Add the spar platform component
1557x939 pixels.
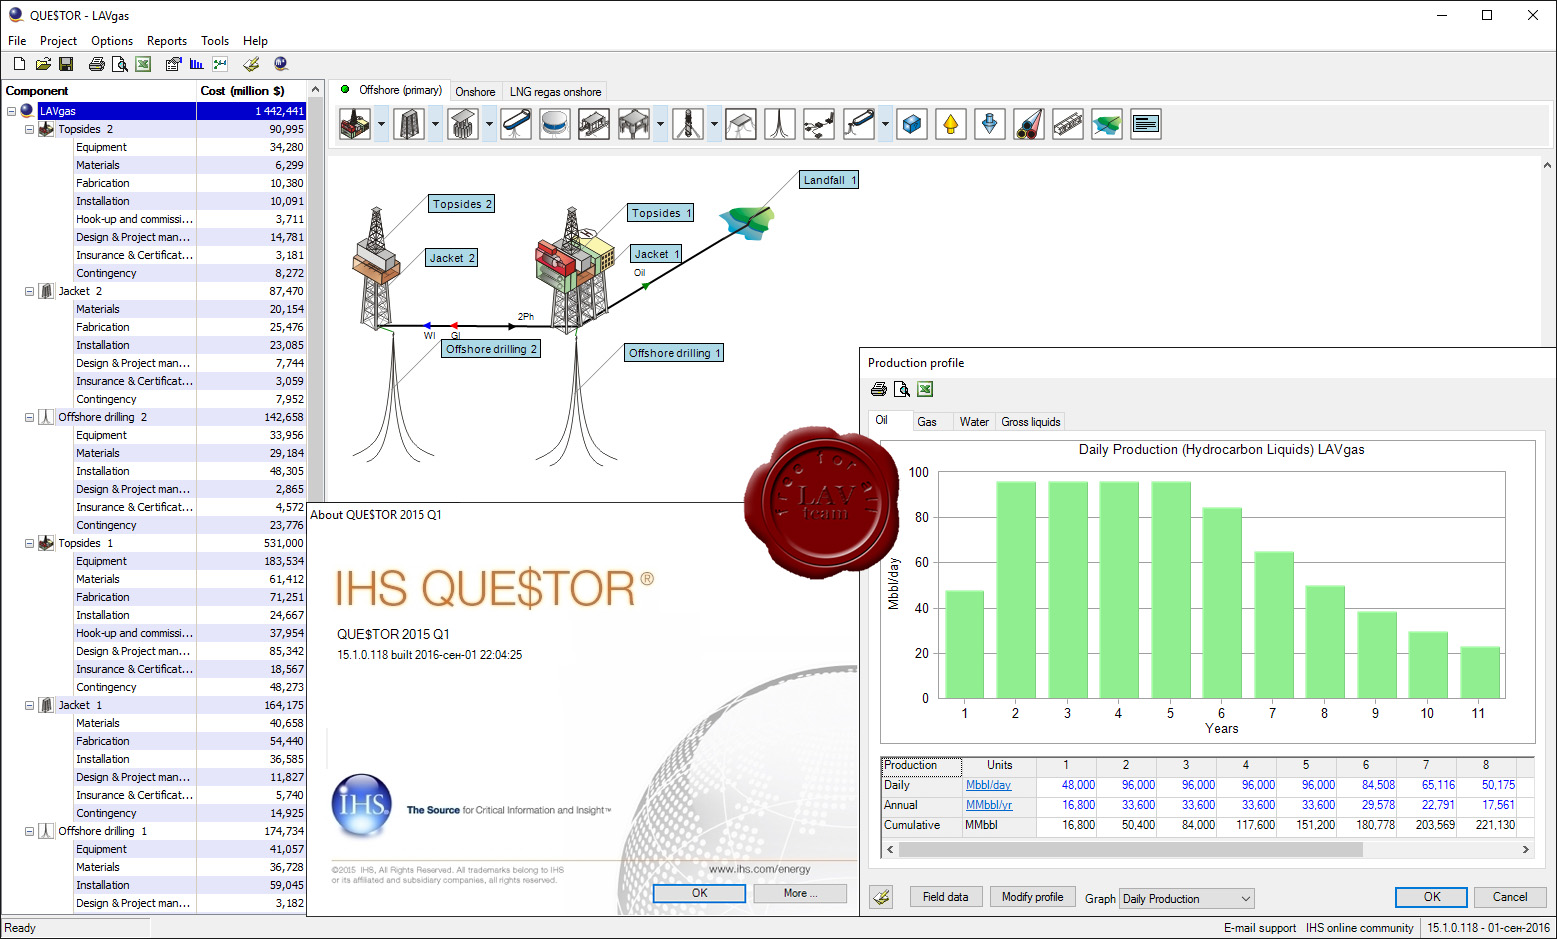(x=688, y=125)
